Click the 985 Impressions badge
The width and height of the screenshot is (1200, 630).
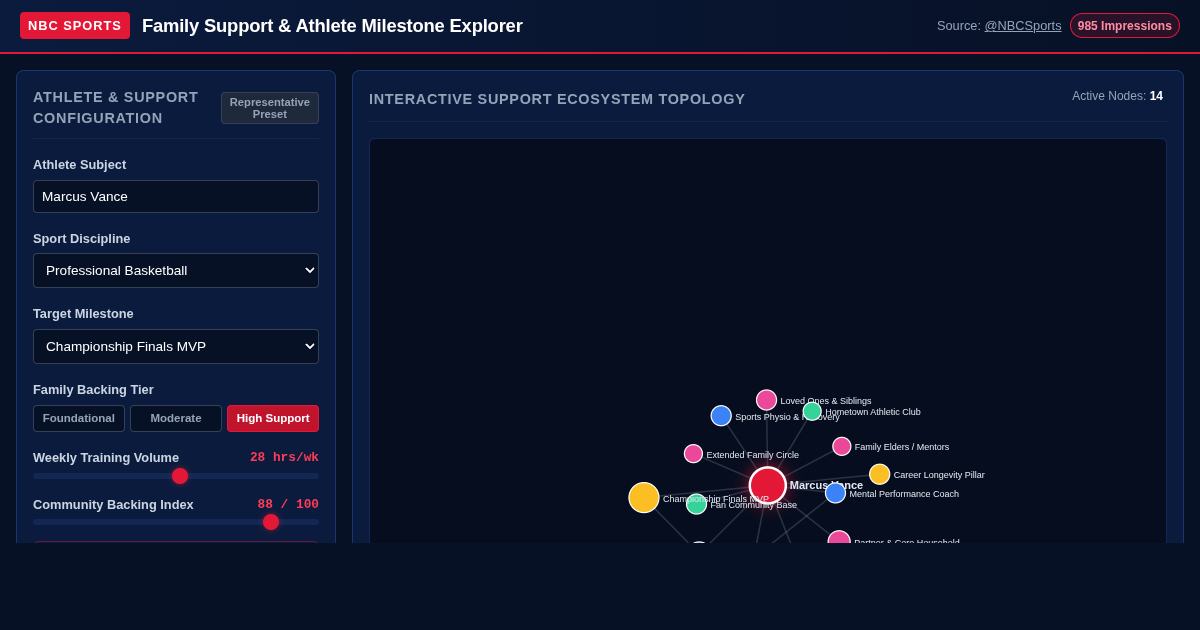click(1125, 26)
